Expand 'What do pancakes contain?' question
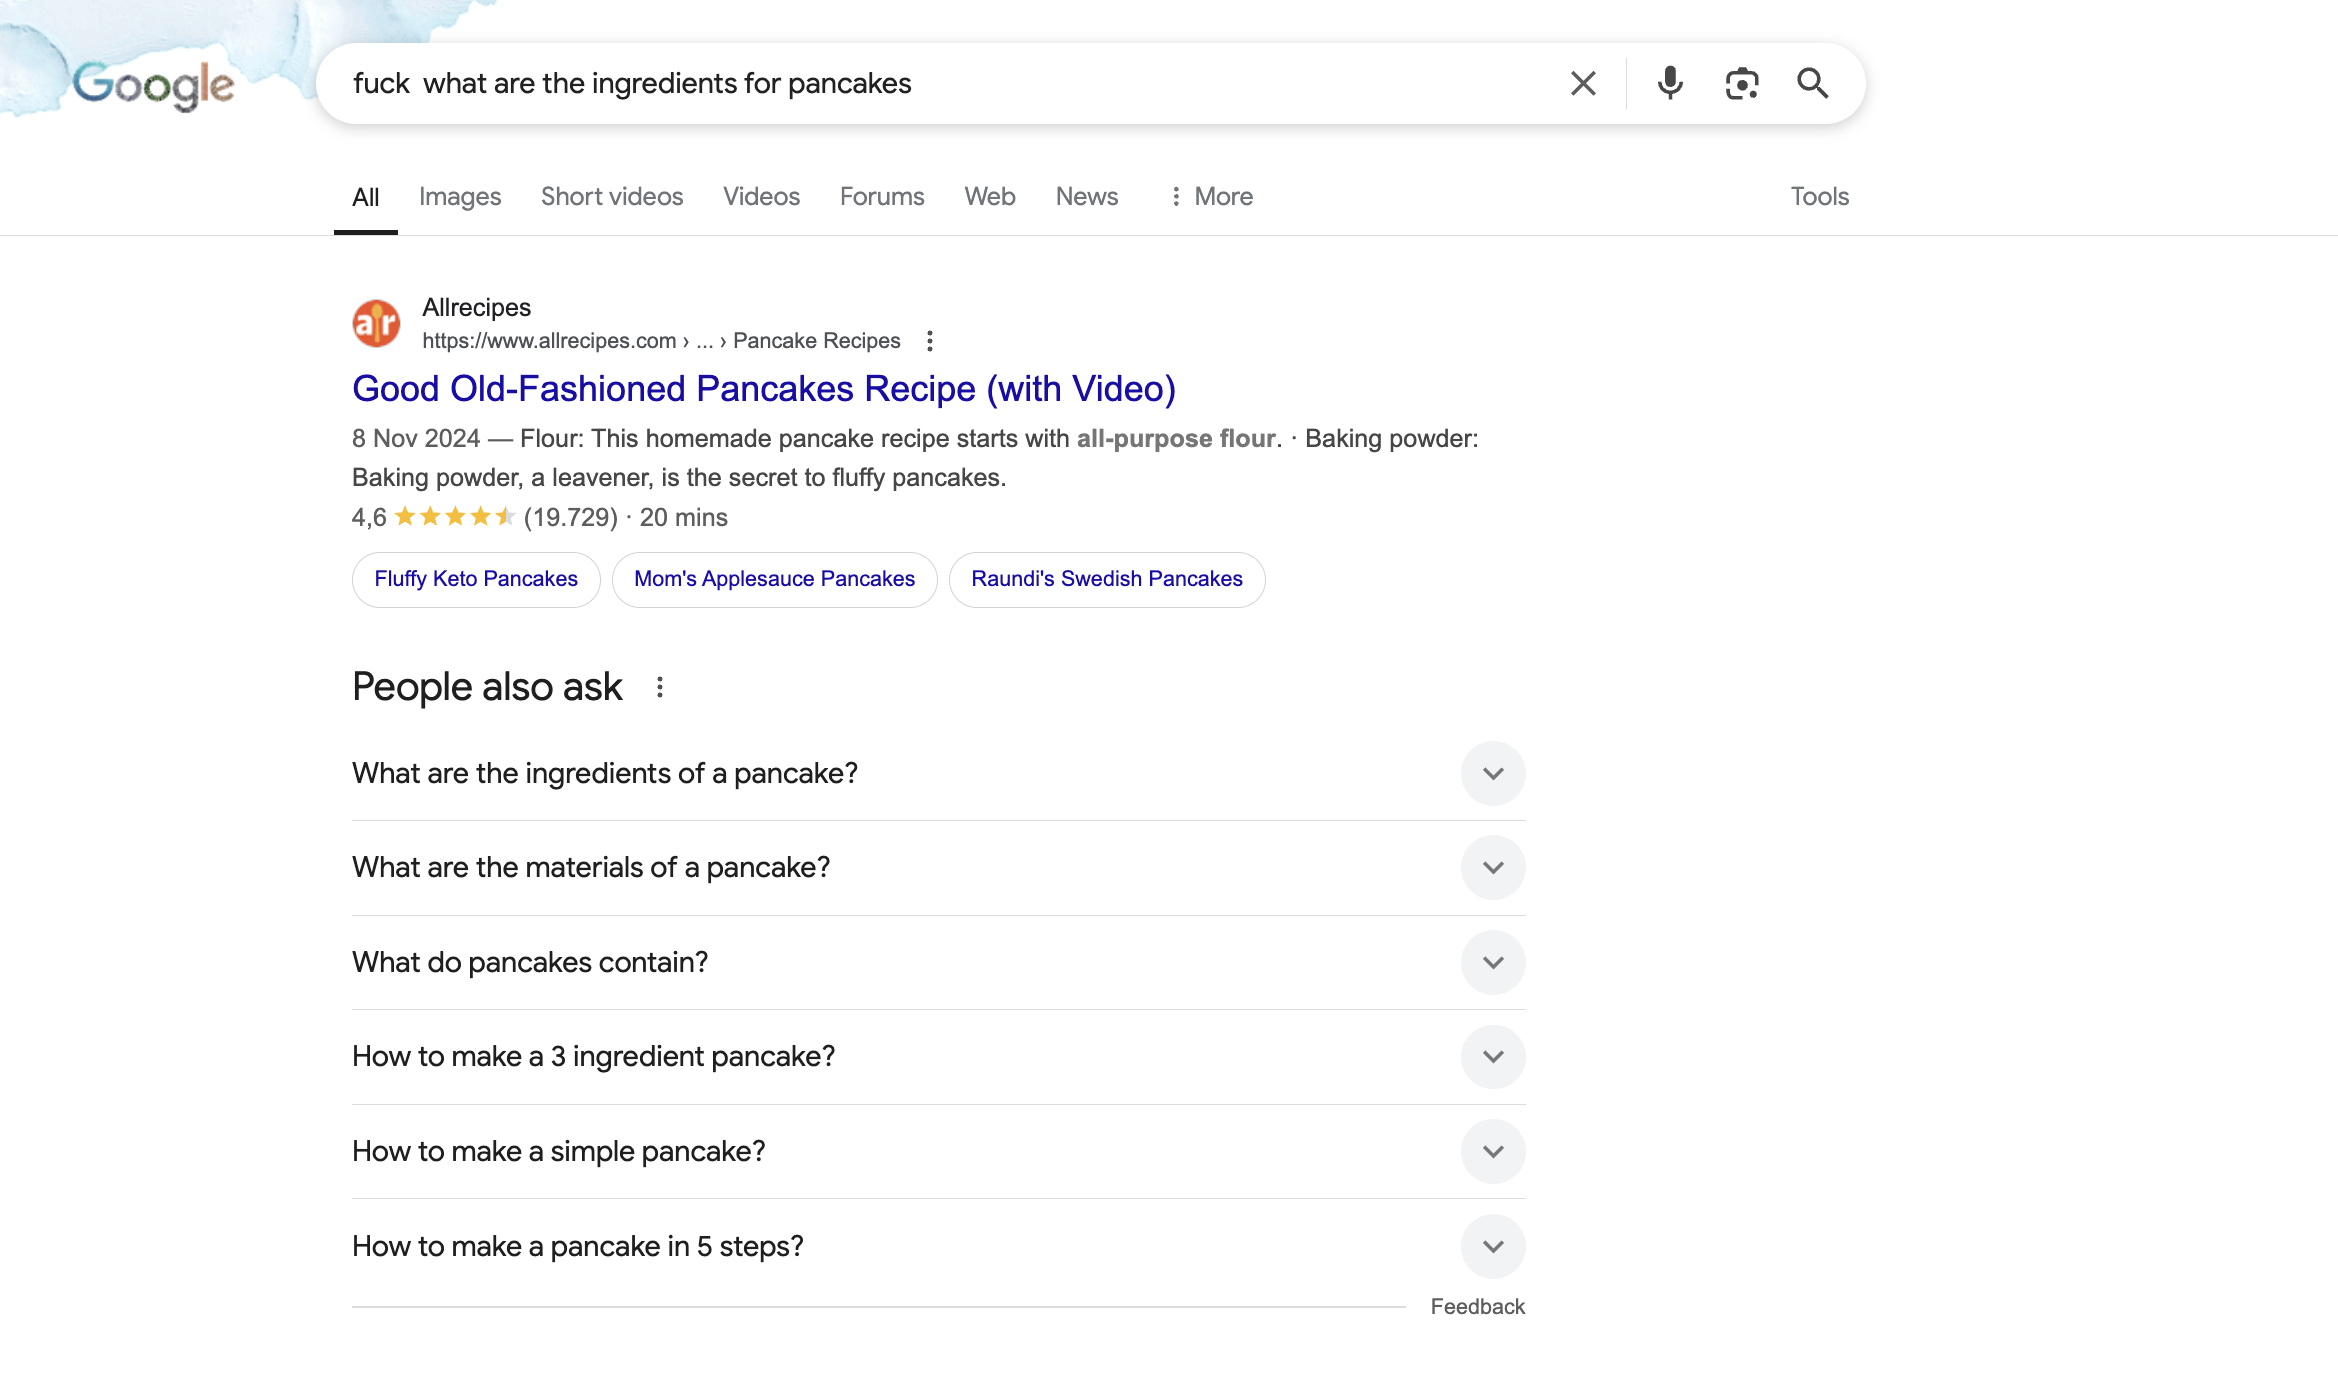 (x=938, y=962)
